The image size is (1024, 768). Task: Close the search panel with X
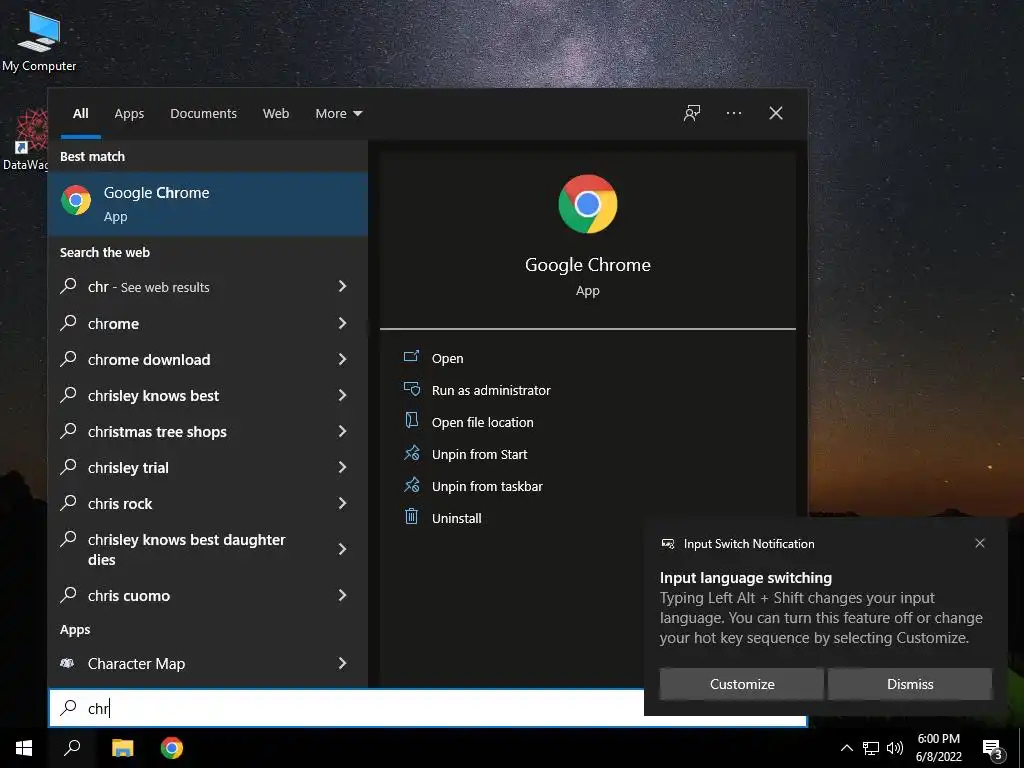[776, 113]
